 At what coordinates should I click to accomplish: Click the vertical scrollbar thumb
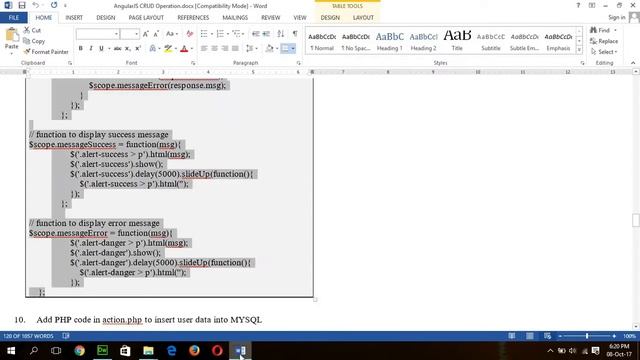636,220
